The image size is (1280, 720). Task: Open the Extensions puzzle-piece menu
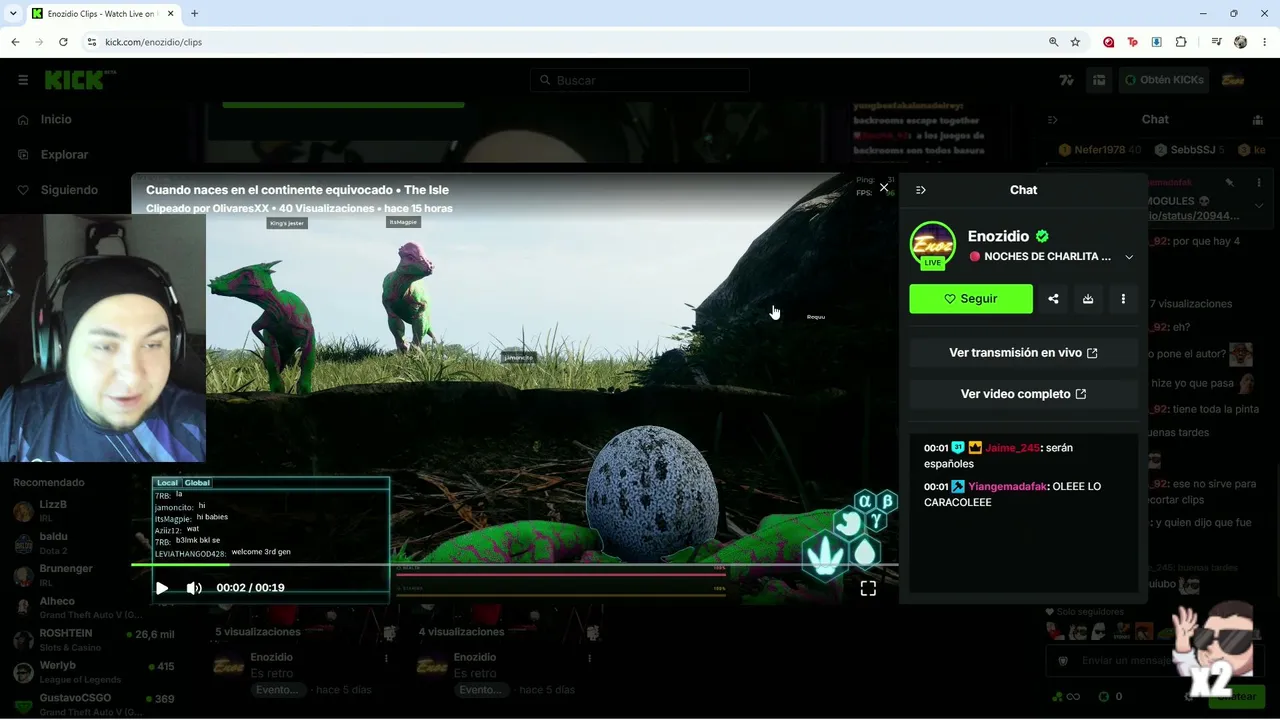coord(1181,42)
